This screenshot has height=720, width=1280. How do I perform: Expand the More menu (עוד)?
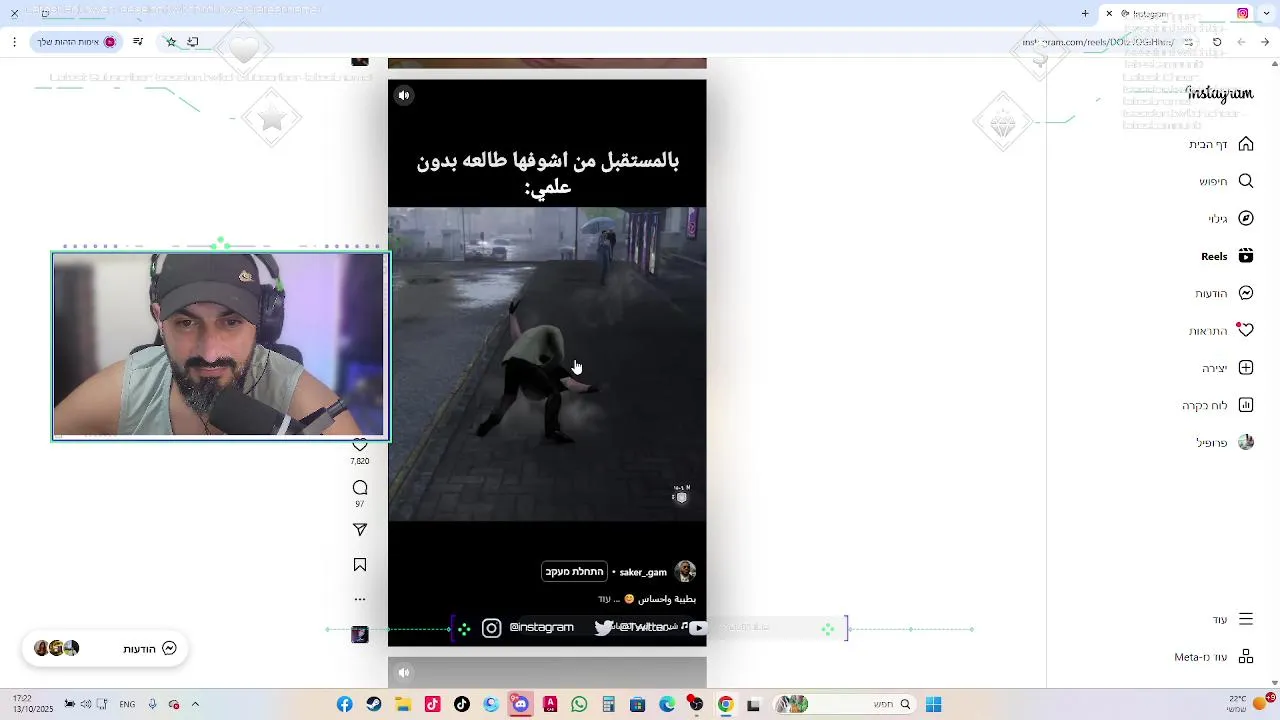coord(1232,619)
